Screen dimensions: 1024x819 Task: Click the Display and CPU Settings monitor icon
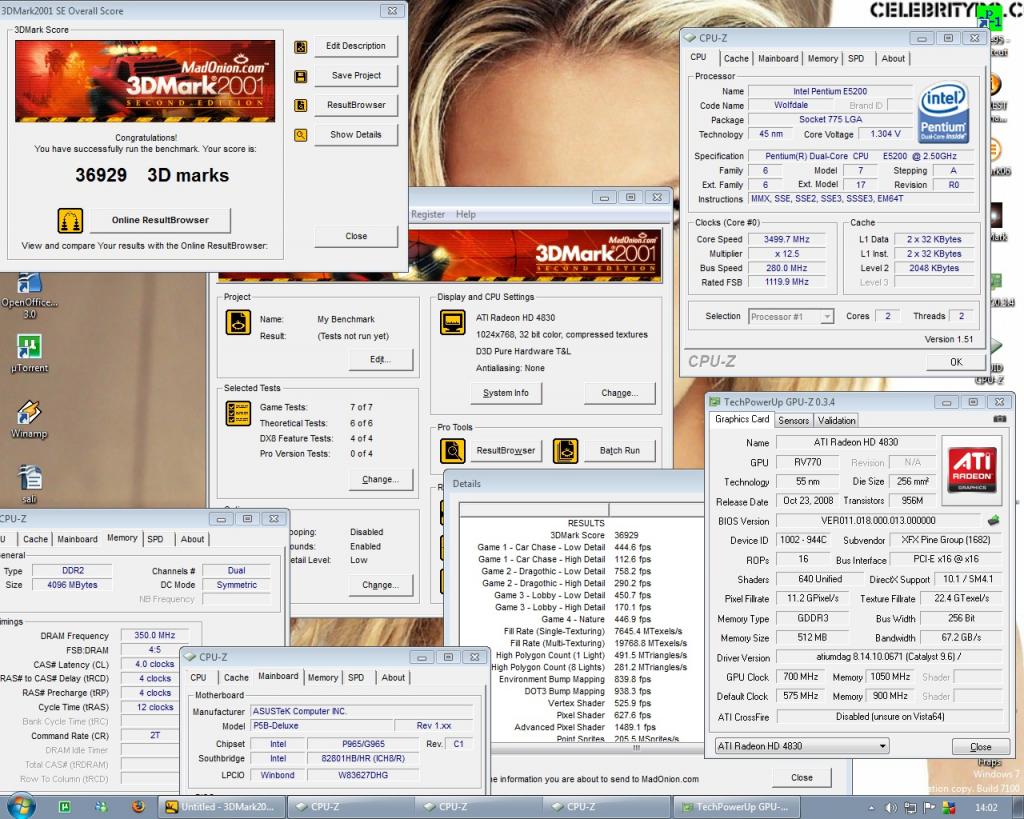[453, 323]
